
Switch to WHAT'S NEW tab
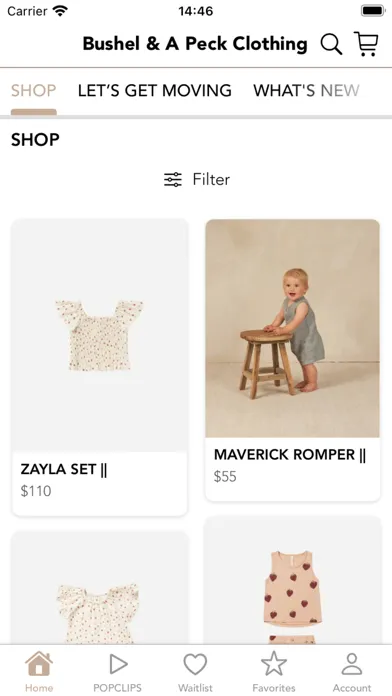(x=306, y=91)
